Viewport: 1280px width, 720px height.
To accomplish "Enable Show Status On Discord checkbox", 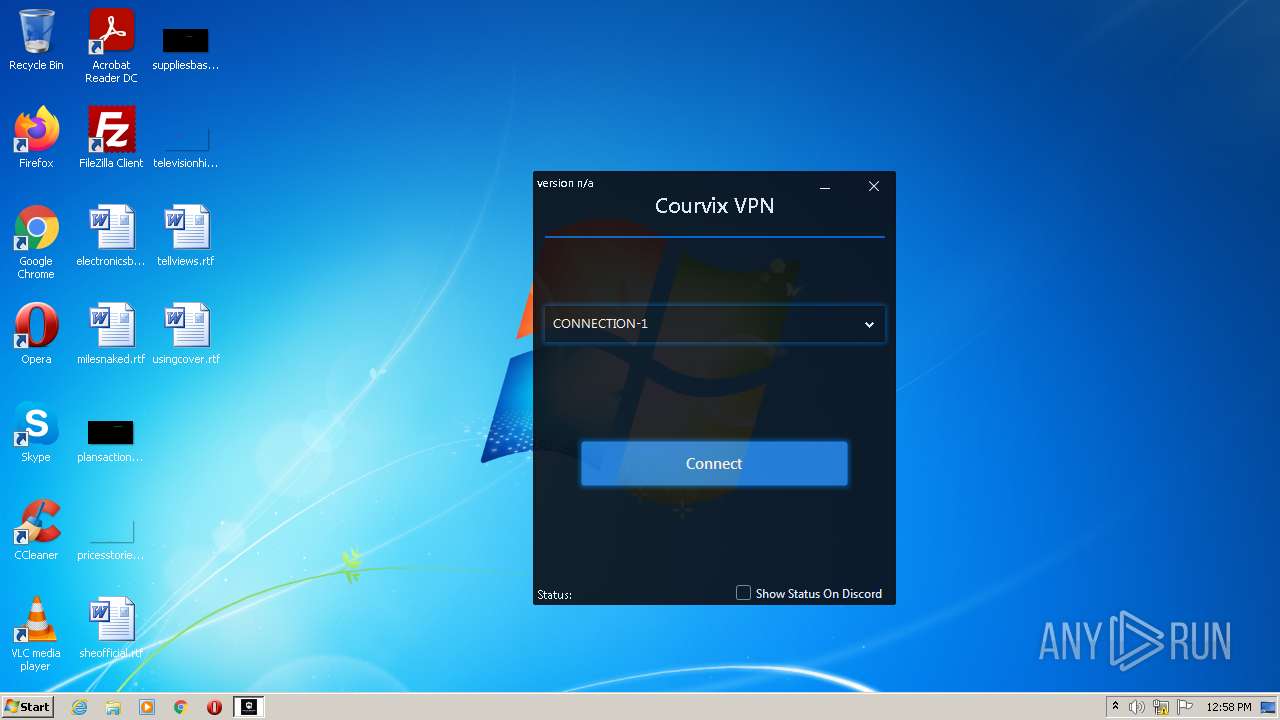I will [743, 593].
